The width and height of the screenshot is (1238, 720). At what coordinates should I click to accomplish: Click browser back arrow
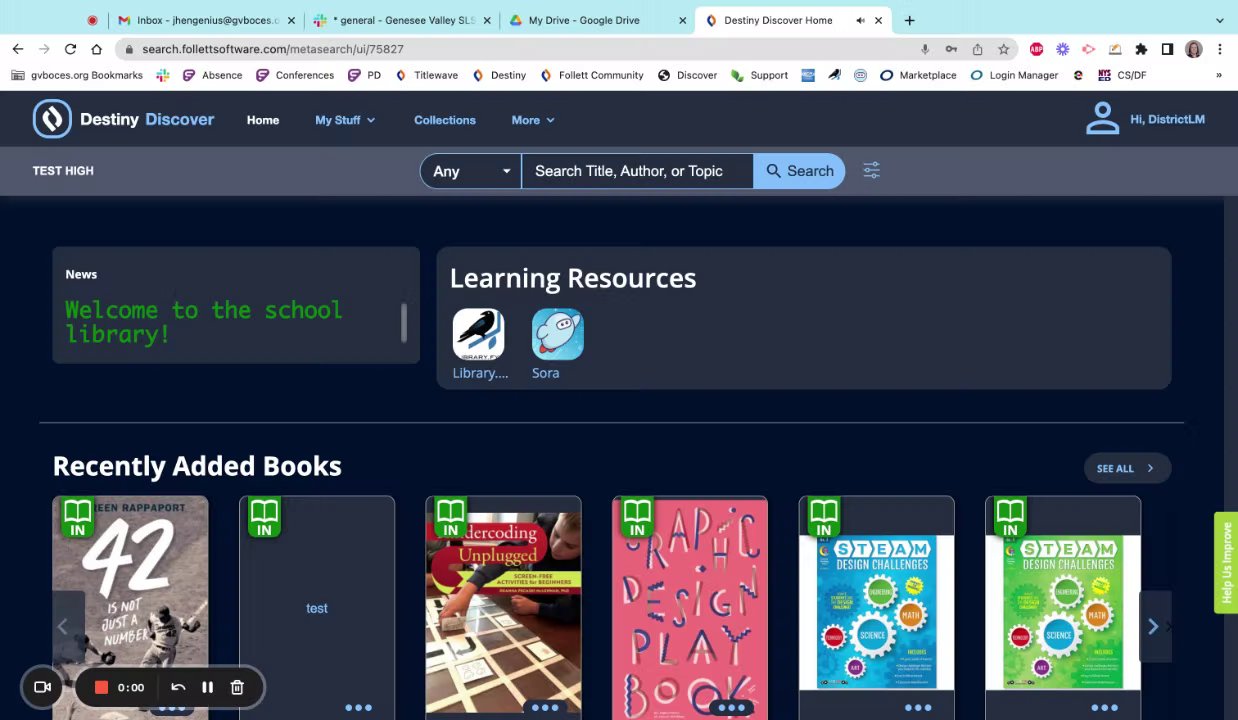point(18,49)
